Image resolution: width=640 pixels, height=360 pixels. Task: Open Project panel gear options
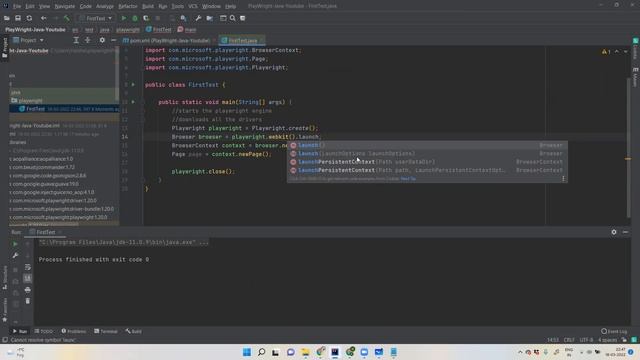point(102,40)
